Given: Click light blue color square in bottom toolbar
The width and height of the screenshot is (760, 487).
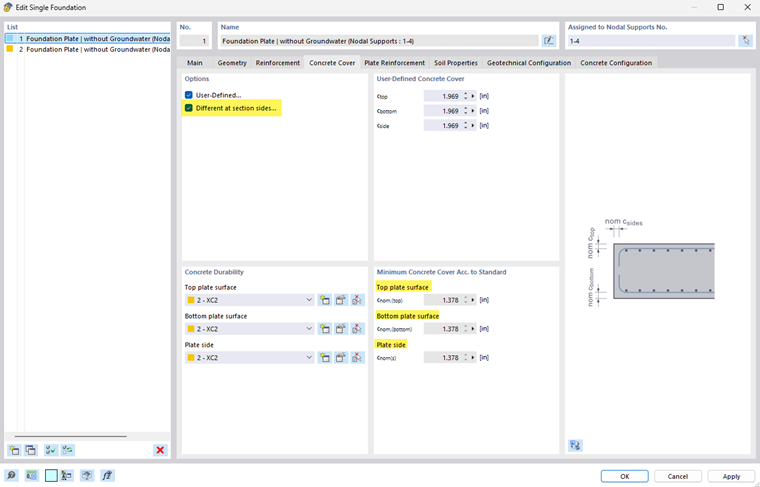Looking at the screenshot, I should [x=51, y=476].
